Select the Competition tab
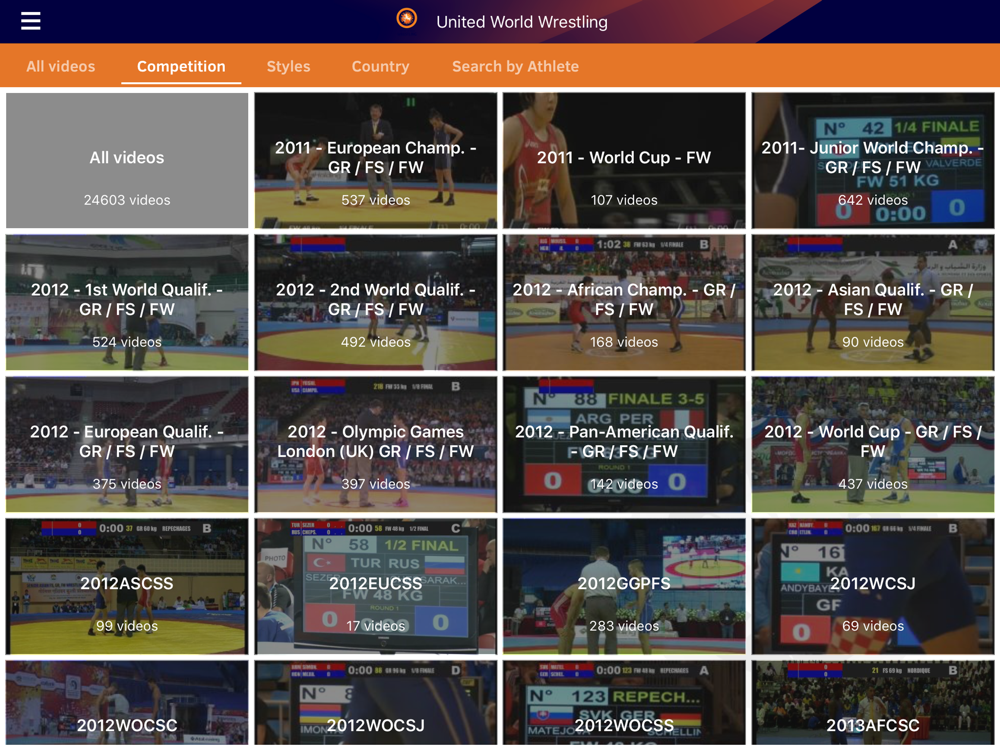 [181, 66]
